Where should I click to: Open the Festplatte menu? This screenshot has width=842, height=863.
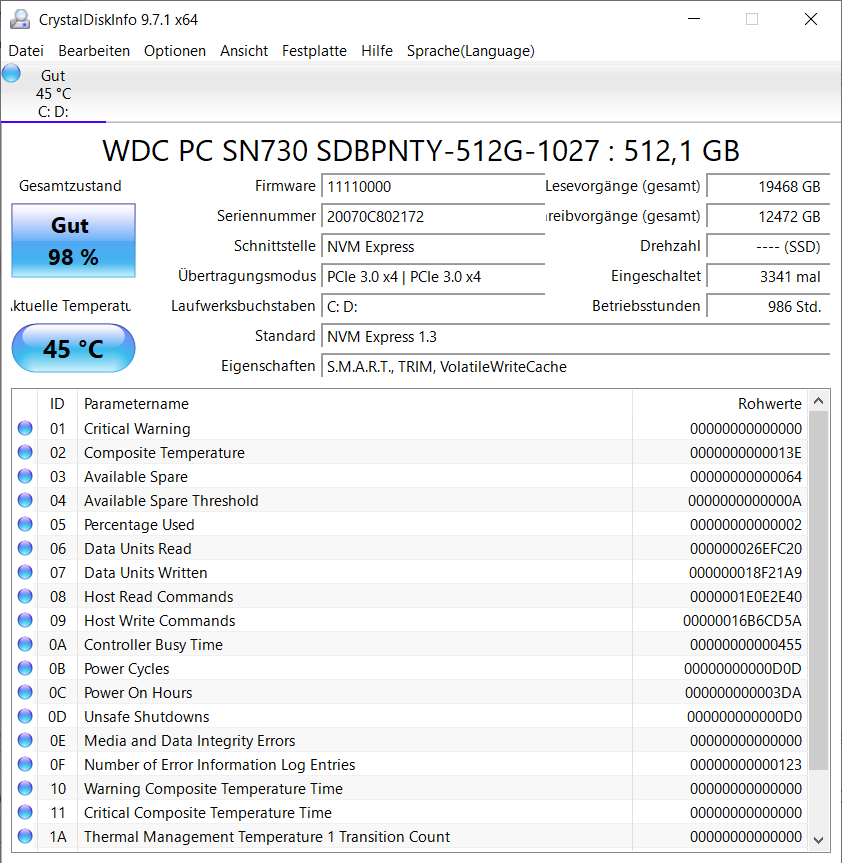[x=314, y=51]
